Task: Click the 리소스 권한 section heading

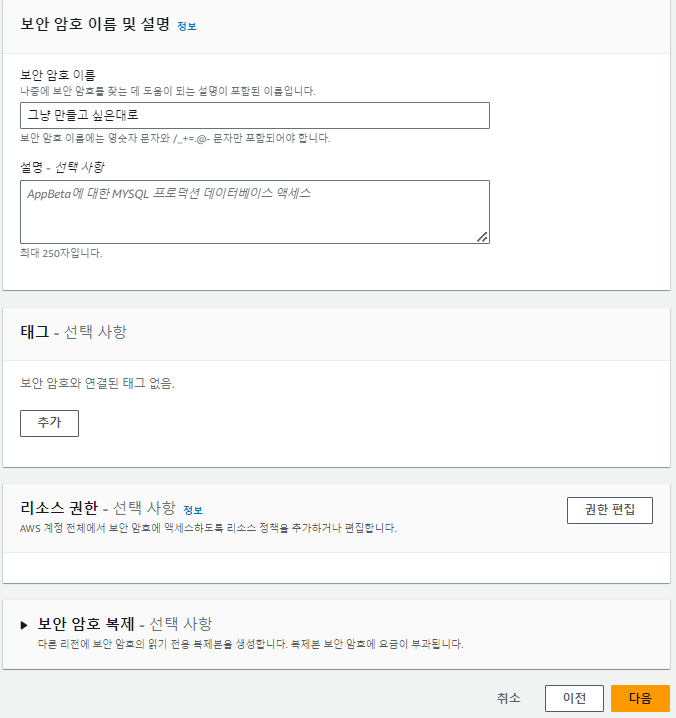Action: click(59, 508)
